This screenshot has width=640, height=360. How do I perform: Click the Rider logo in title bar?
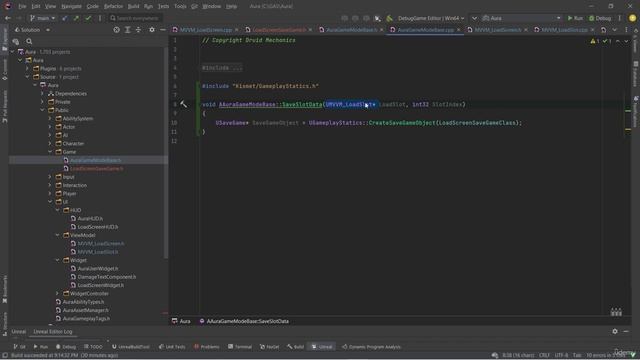tap(7, 6)
